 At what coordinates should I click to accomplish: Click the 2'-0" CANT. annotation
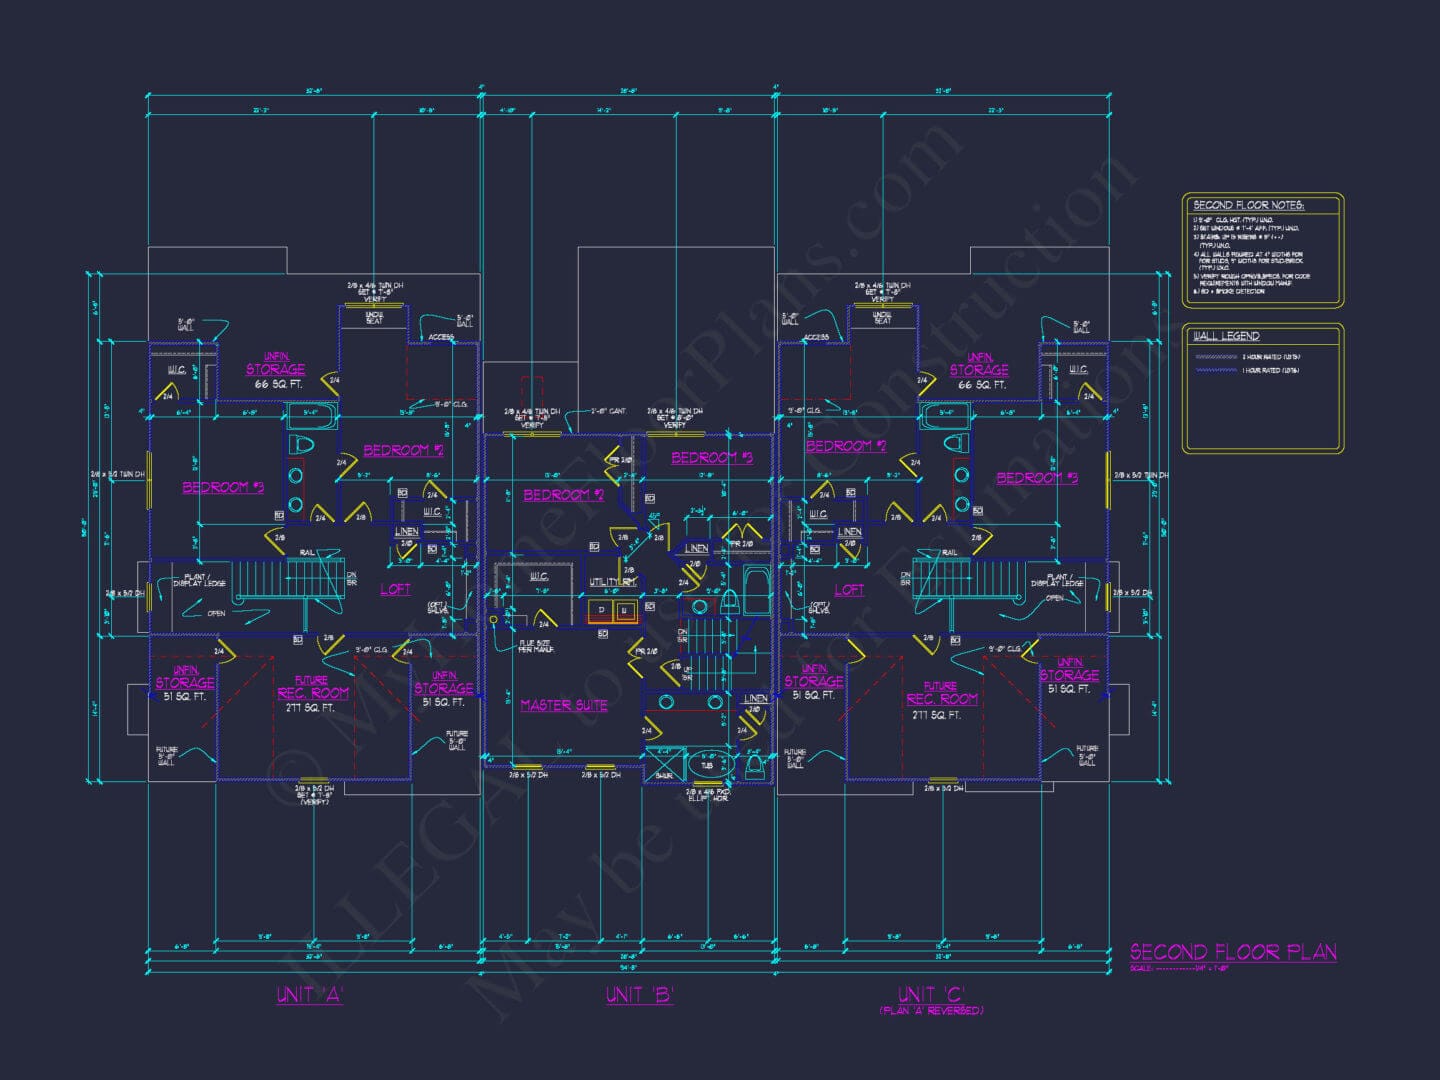[607, 411]
